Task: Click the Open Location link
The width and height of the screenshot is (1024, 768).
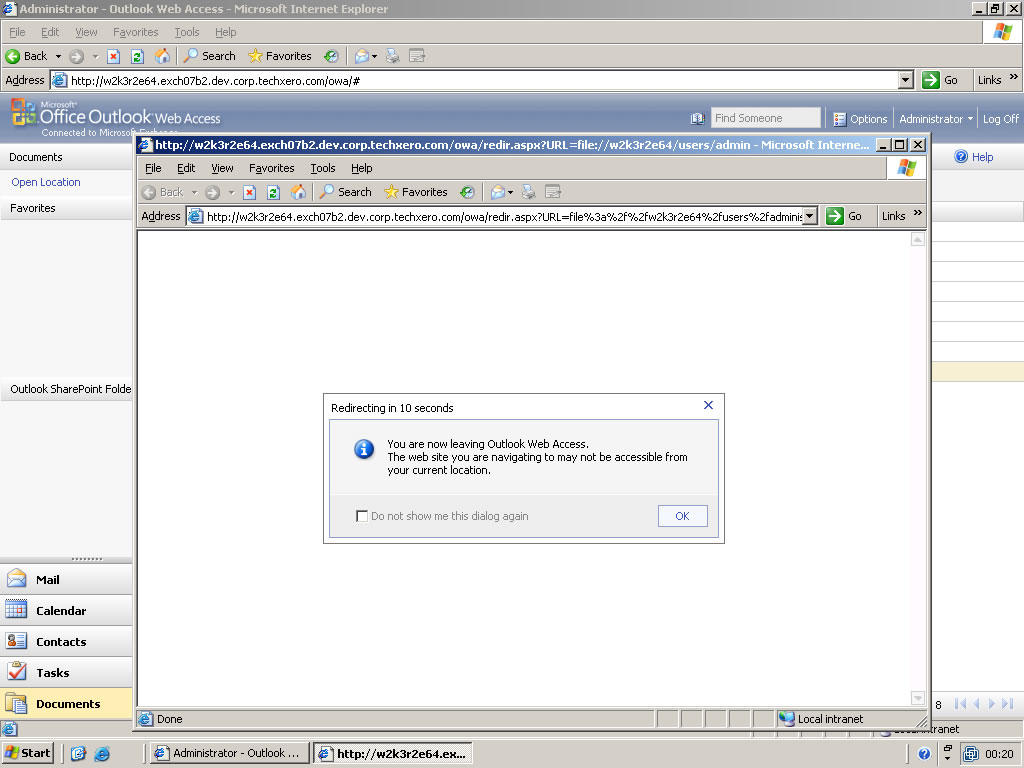Action: pyautogui.click(x=46, y=182)
